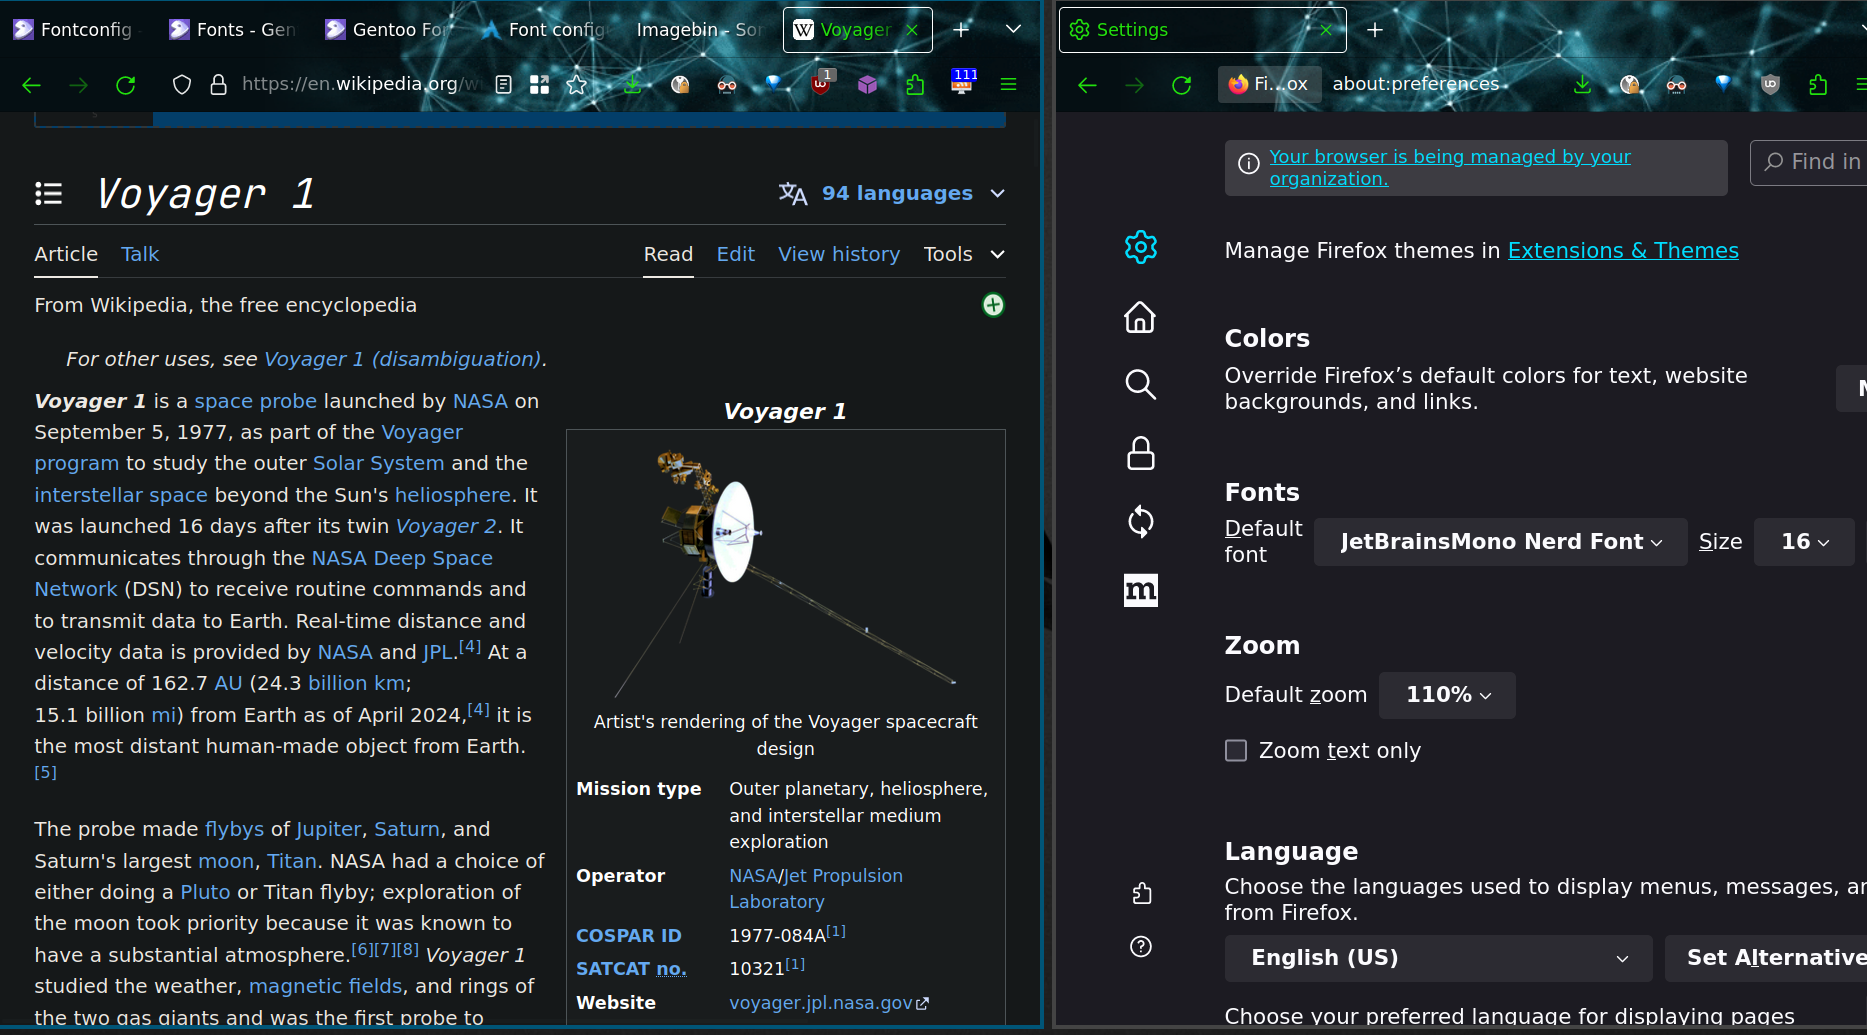Go back in the Wikipedia window
Viewport: 1867px width, 1035px height.
coord(31,85)
